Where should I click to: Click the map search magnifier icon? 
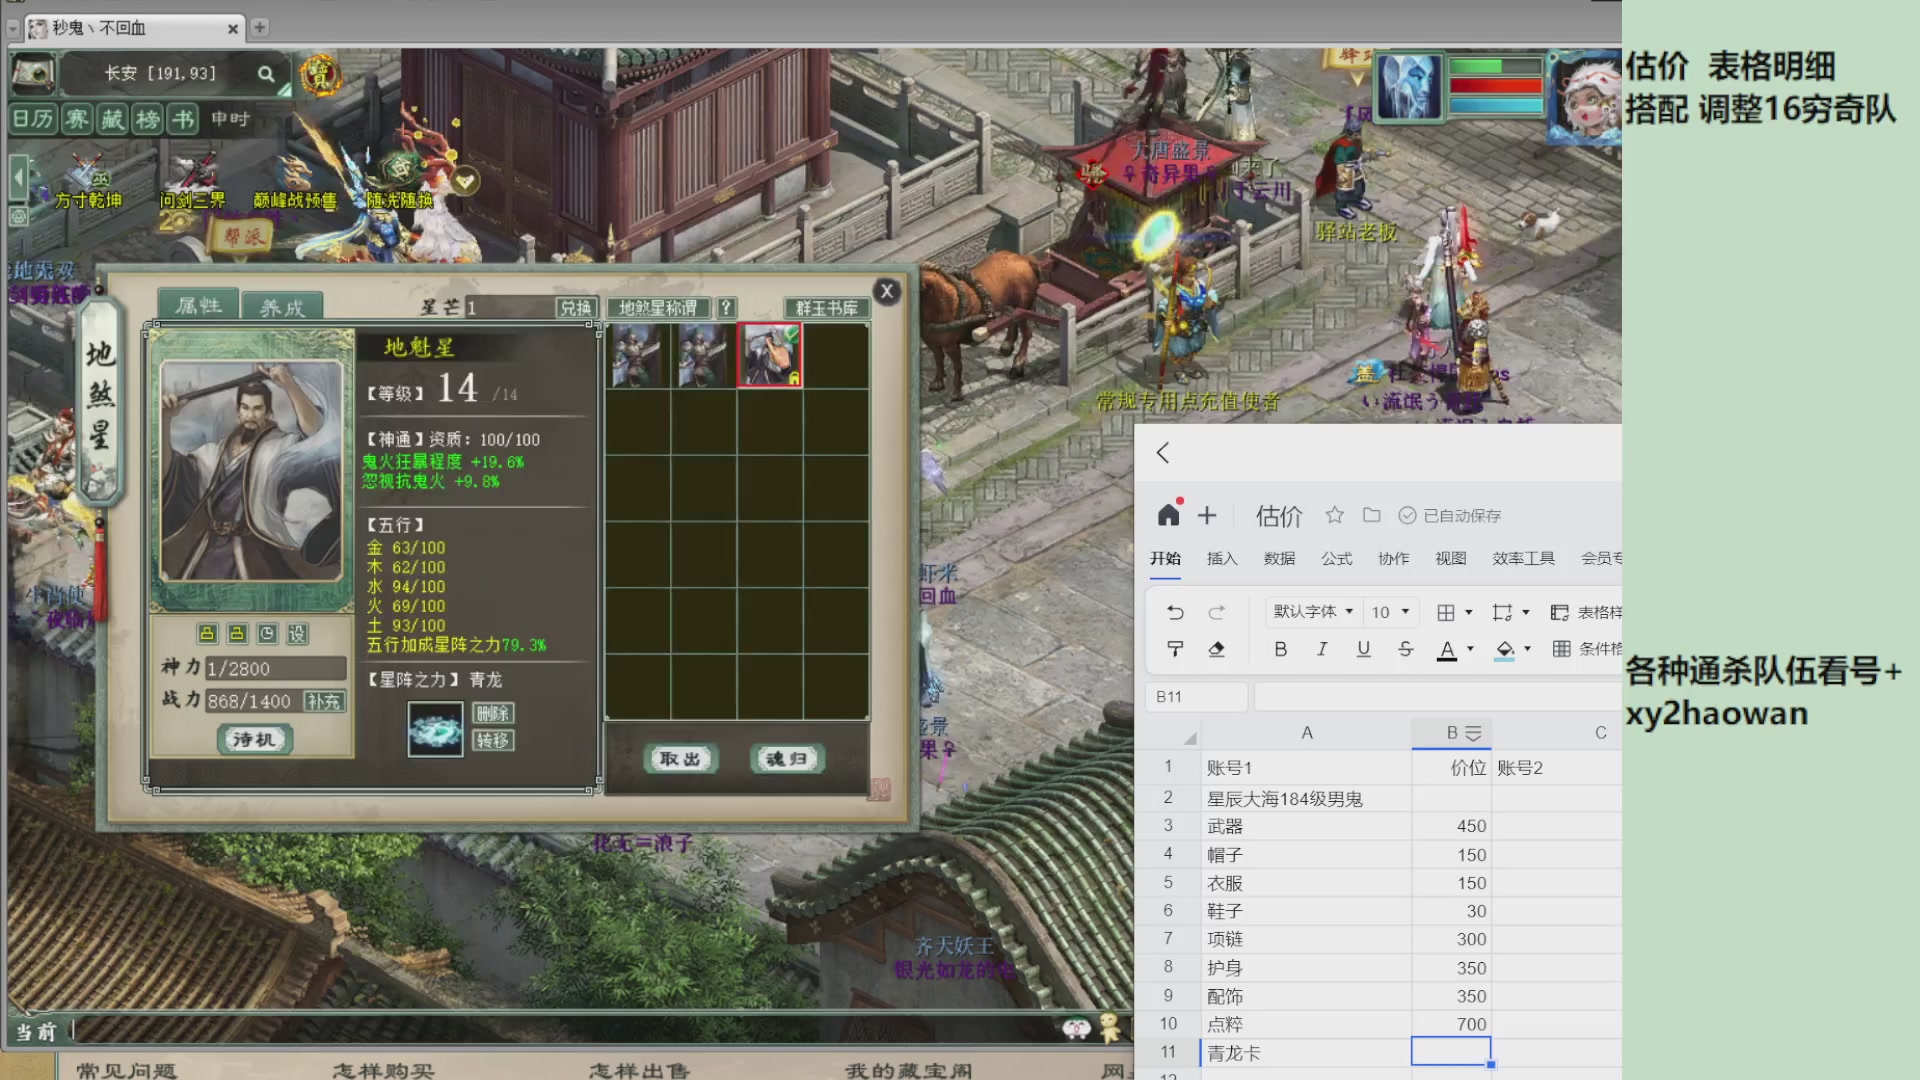point(265,73)
